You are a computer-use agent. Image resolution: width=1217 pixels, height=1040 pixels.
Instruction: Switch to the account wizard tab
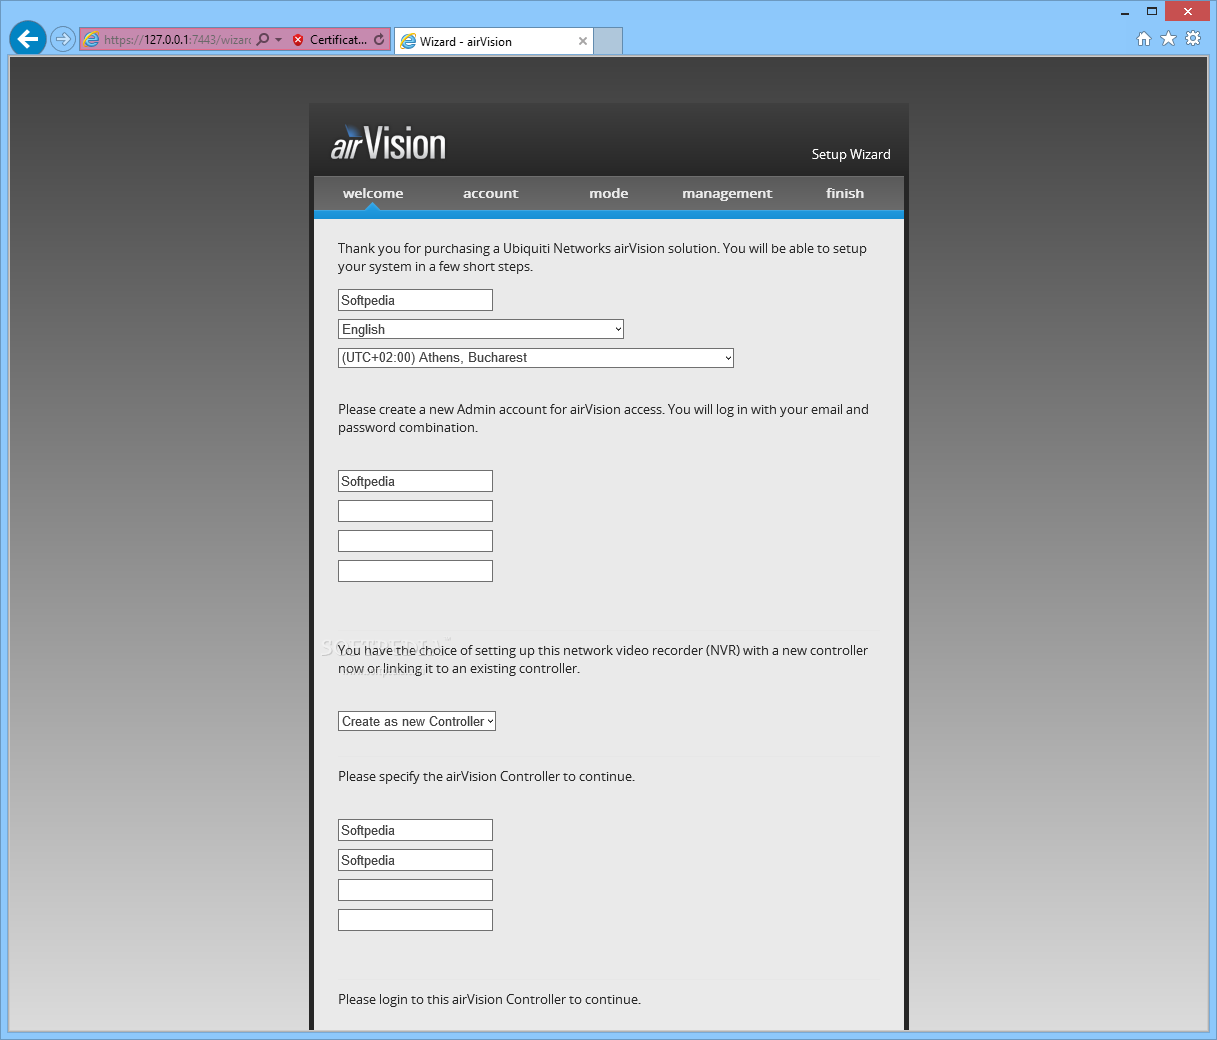pyautogui.click(x=491, y=193)
